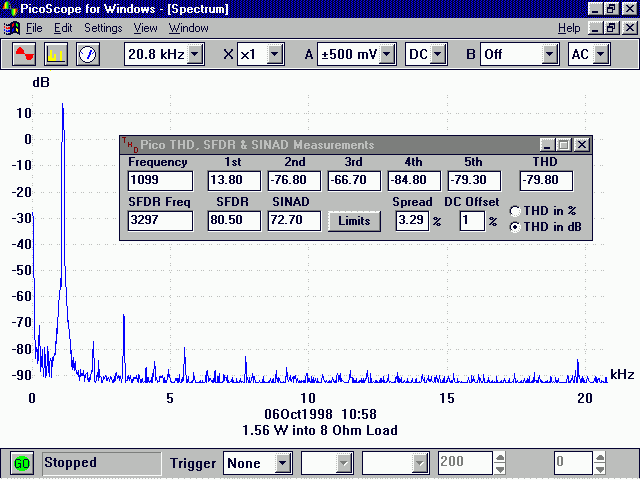Open the spectrum analyser view icon
Image resolution: width=640 pixels, height=480 pixels.
pyautogui.click(x=56, y=54)
